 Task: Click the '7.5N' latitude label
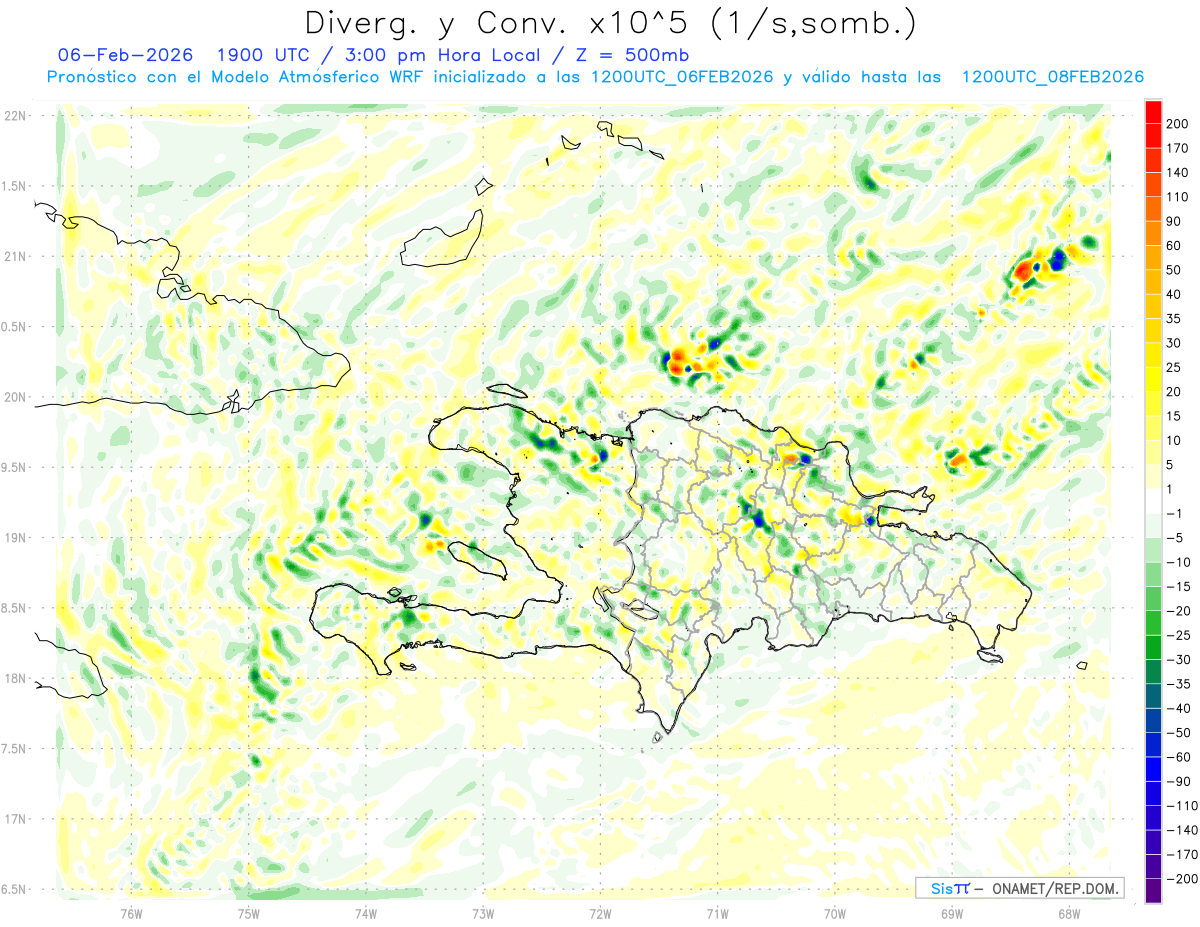tap(14, 749)
